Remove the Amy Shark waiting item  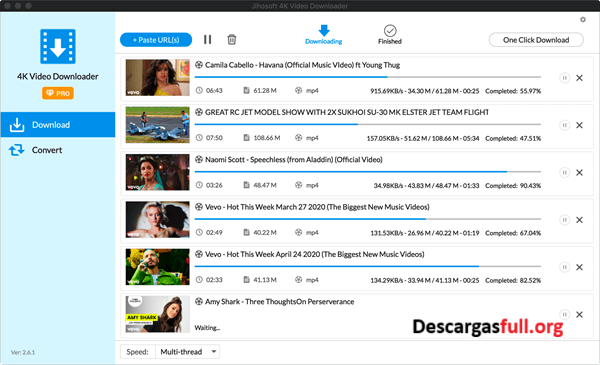(x=579, y=314)
